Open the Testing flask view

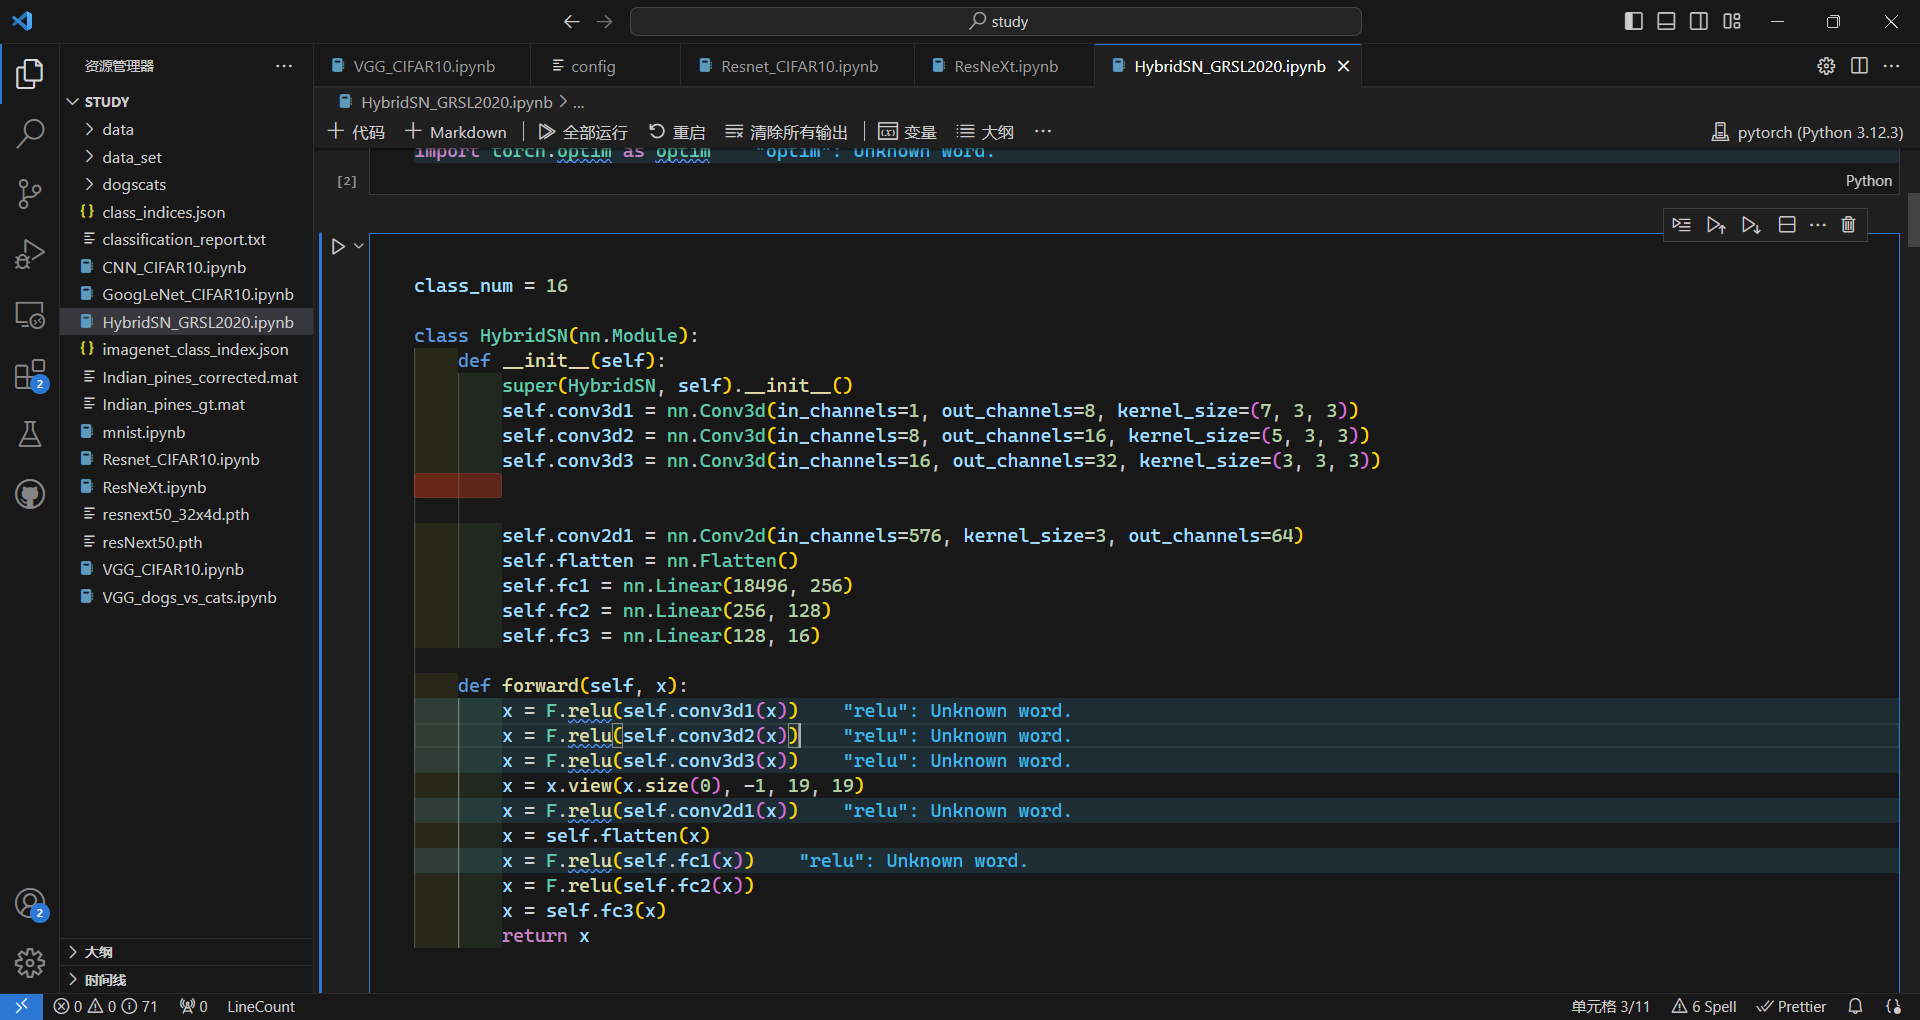coord(30,434)
